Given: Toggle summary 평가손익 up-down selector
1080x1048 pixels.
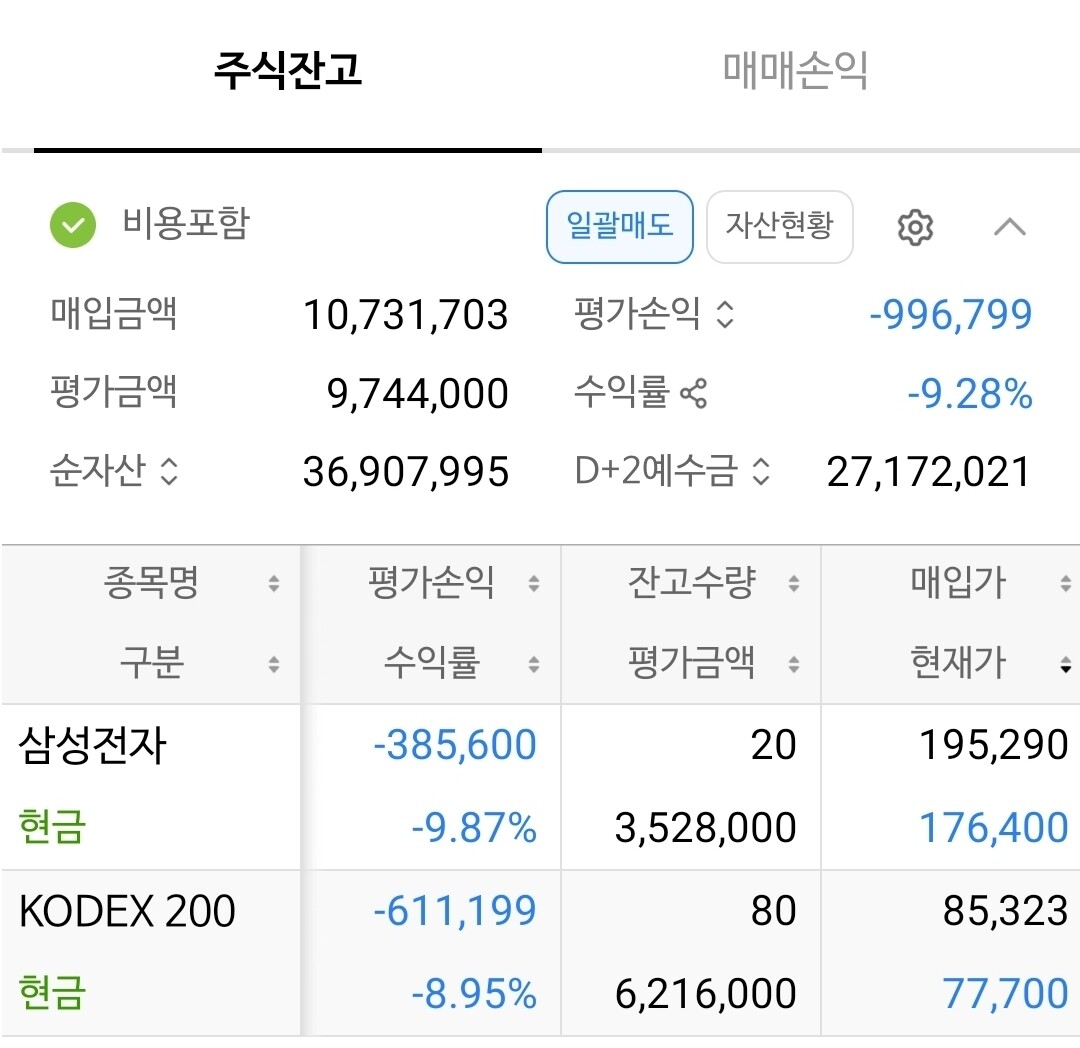Looking at the screenshot, I should pos(726,316).
